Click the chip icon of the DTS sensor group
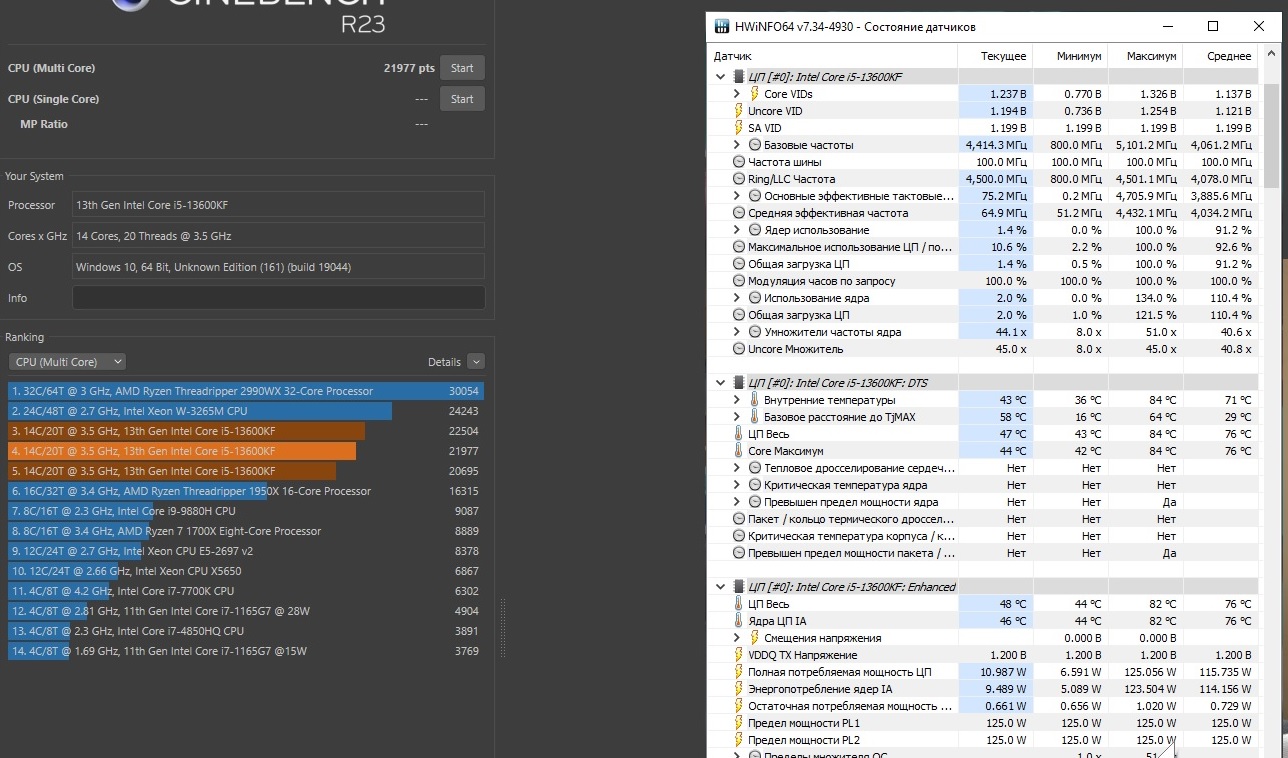This screenshot has height=758, width=1288. pyautogui.click(x=739, y=382)
